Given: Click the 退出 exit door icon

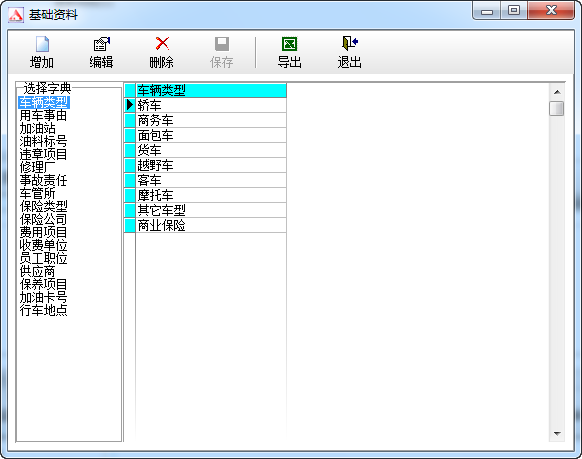Looking at the screenshot, I should pyautogui.click(x=350, y=43).
